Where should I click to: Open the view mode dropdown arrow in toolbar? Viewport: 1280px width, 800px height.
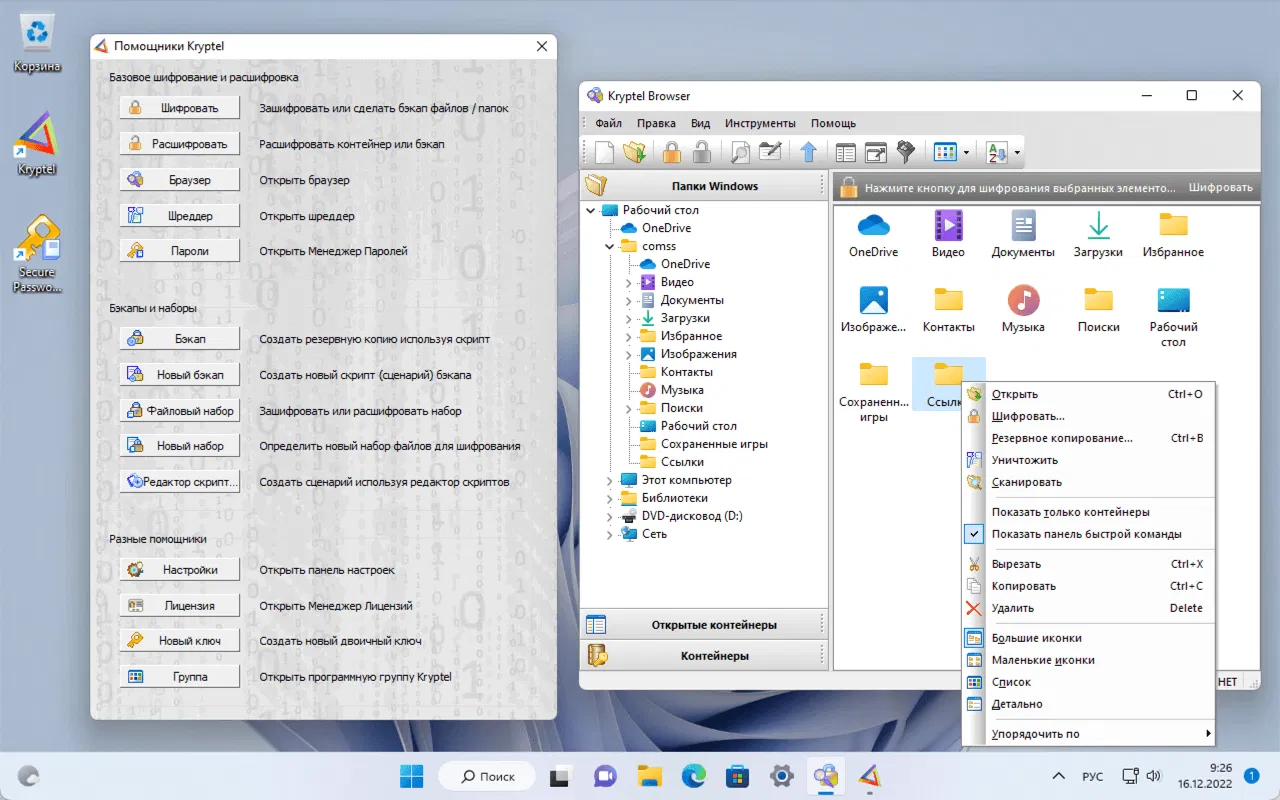[x=966, y=153]
